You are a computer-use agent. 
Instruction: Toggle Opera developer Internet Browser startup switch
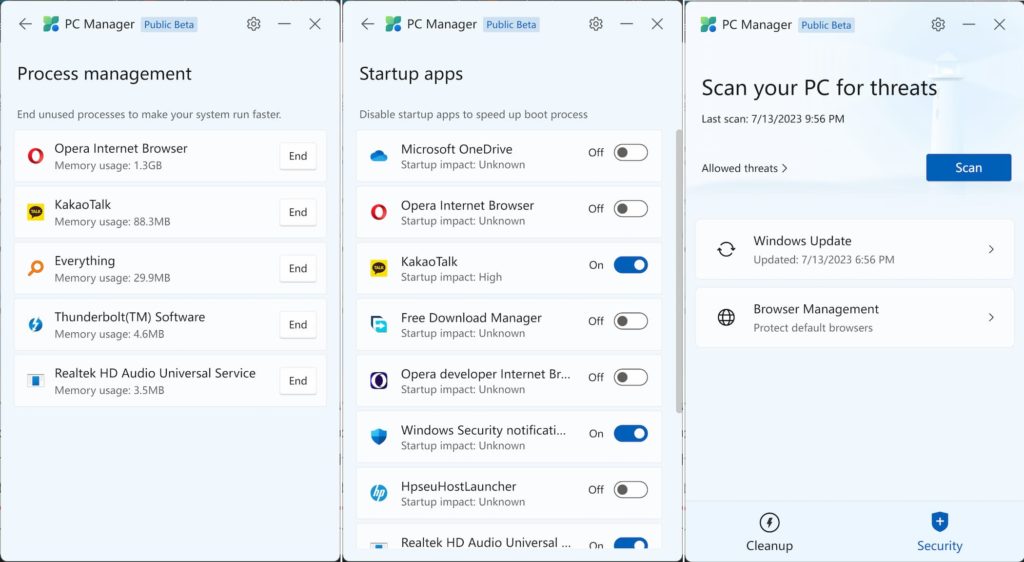631,377
